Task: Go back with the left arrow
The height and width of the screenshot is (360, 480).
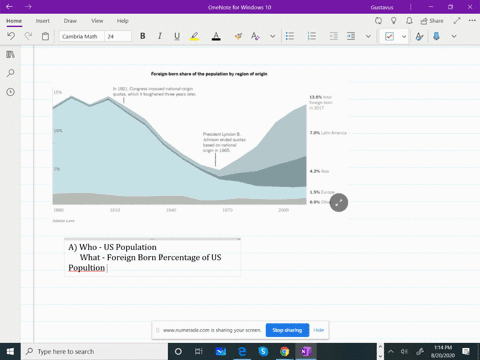Action: pos(9,7)
